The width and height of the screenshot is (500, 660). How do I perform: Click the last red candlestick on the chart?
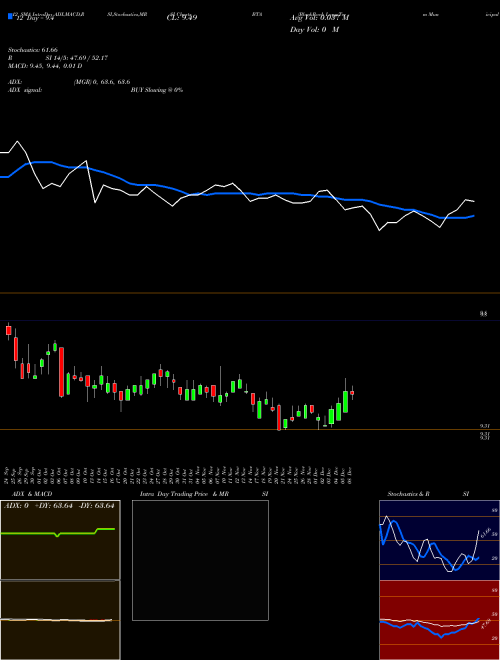pos(352,392)
